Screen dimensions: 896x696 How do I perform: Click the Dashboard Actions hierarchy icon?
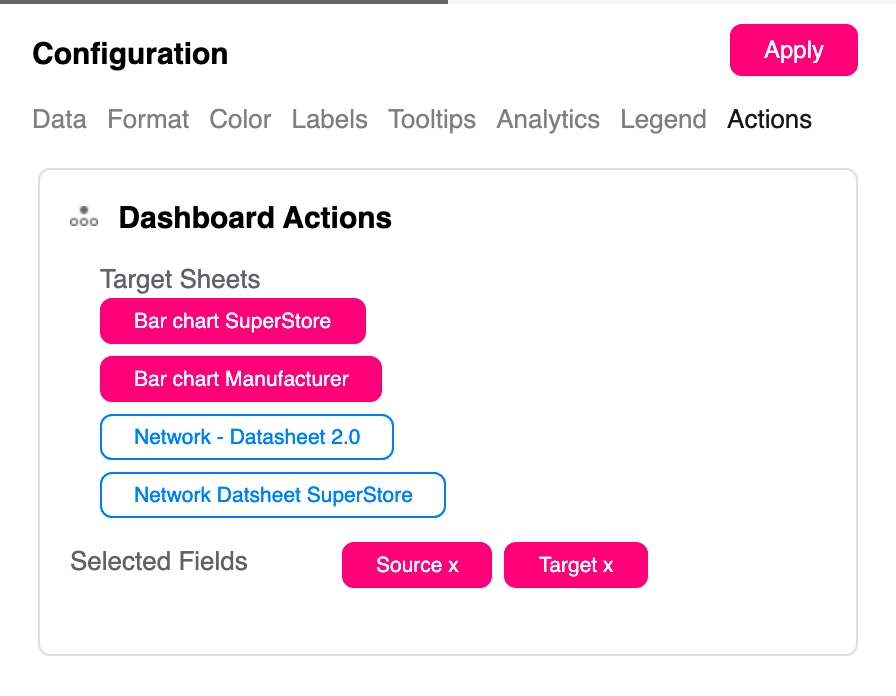pyautogui.click(x=84, y=217)
